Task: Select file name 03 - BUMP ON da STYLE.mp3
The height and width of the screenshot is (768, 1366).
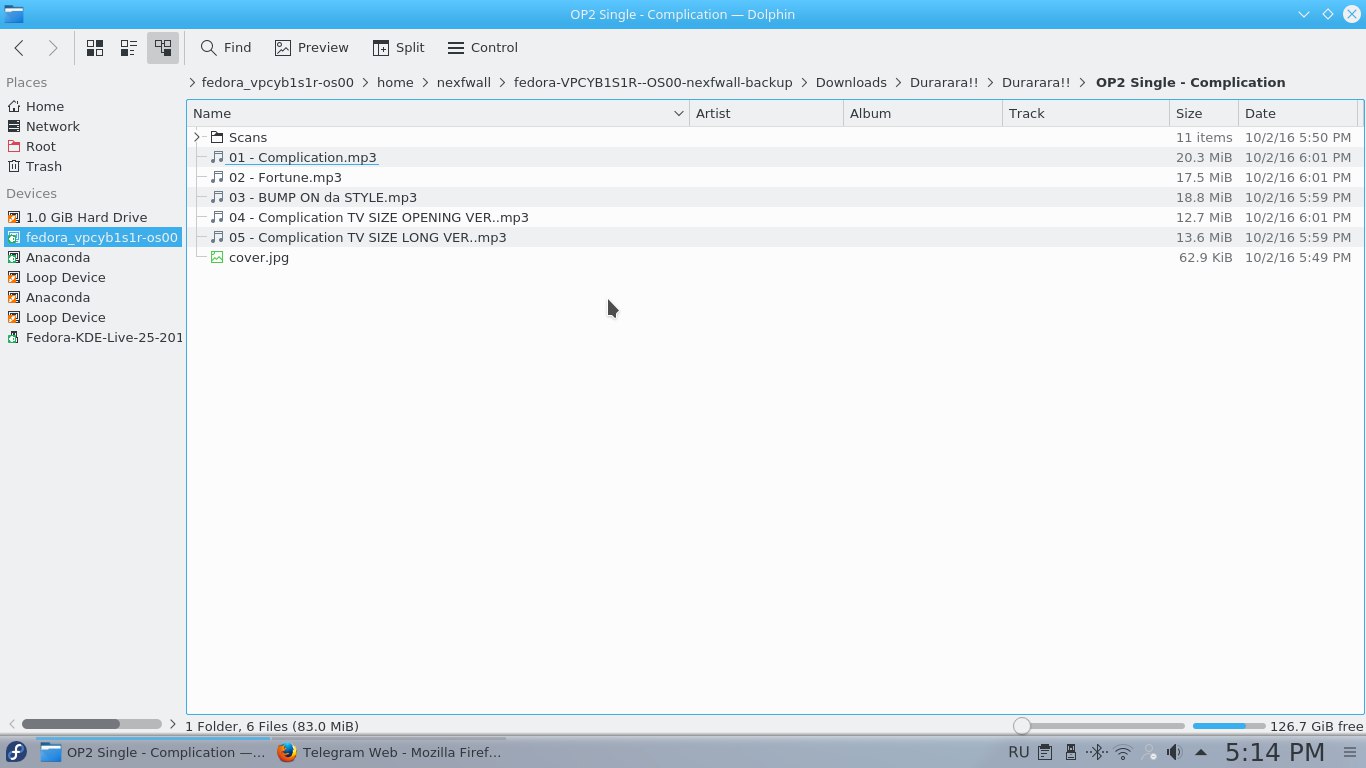Action: click(323, 197)
